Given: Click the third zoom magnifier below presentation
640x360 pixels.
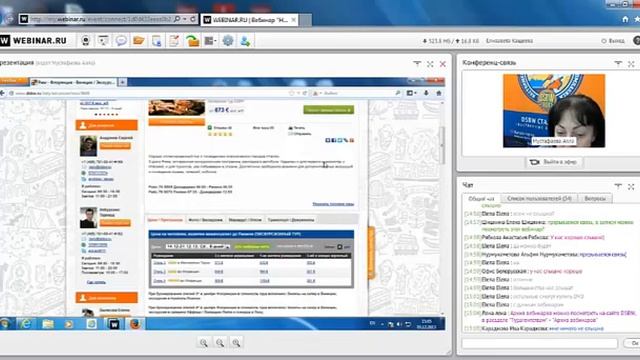Looking at the screenshot, I should (236, 343).
